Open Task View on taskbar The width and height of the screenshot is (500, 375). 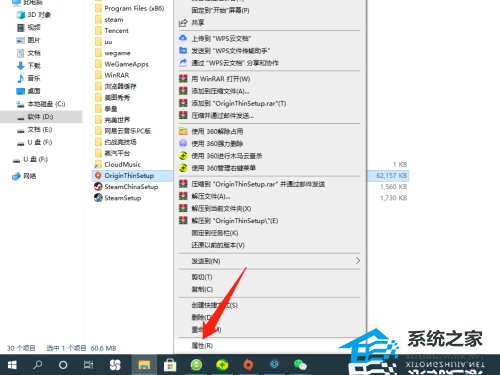88,365
